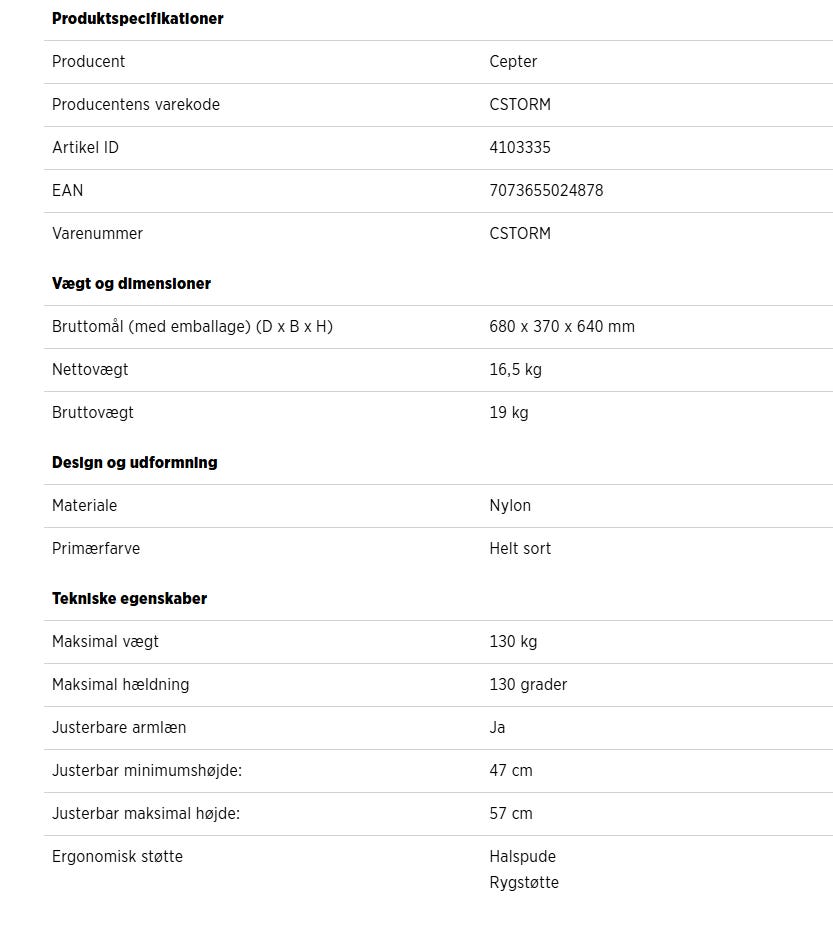Click the Maksimal vægt label

(105, 642)
